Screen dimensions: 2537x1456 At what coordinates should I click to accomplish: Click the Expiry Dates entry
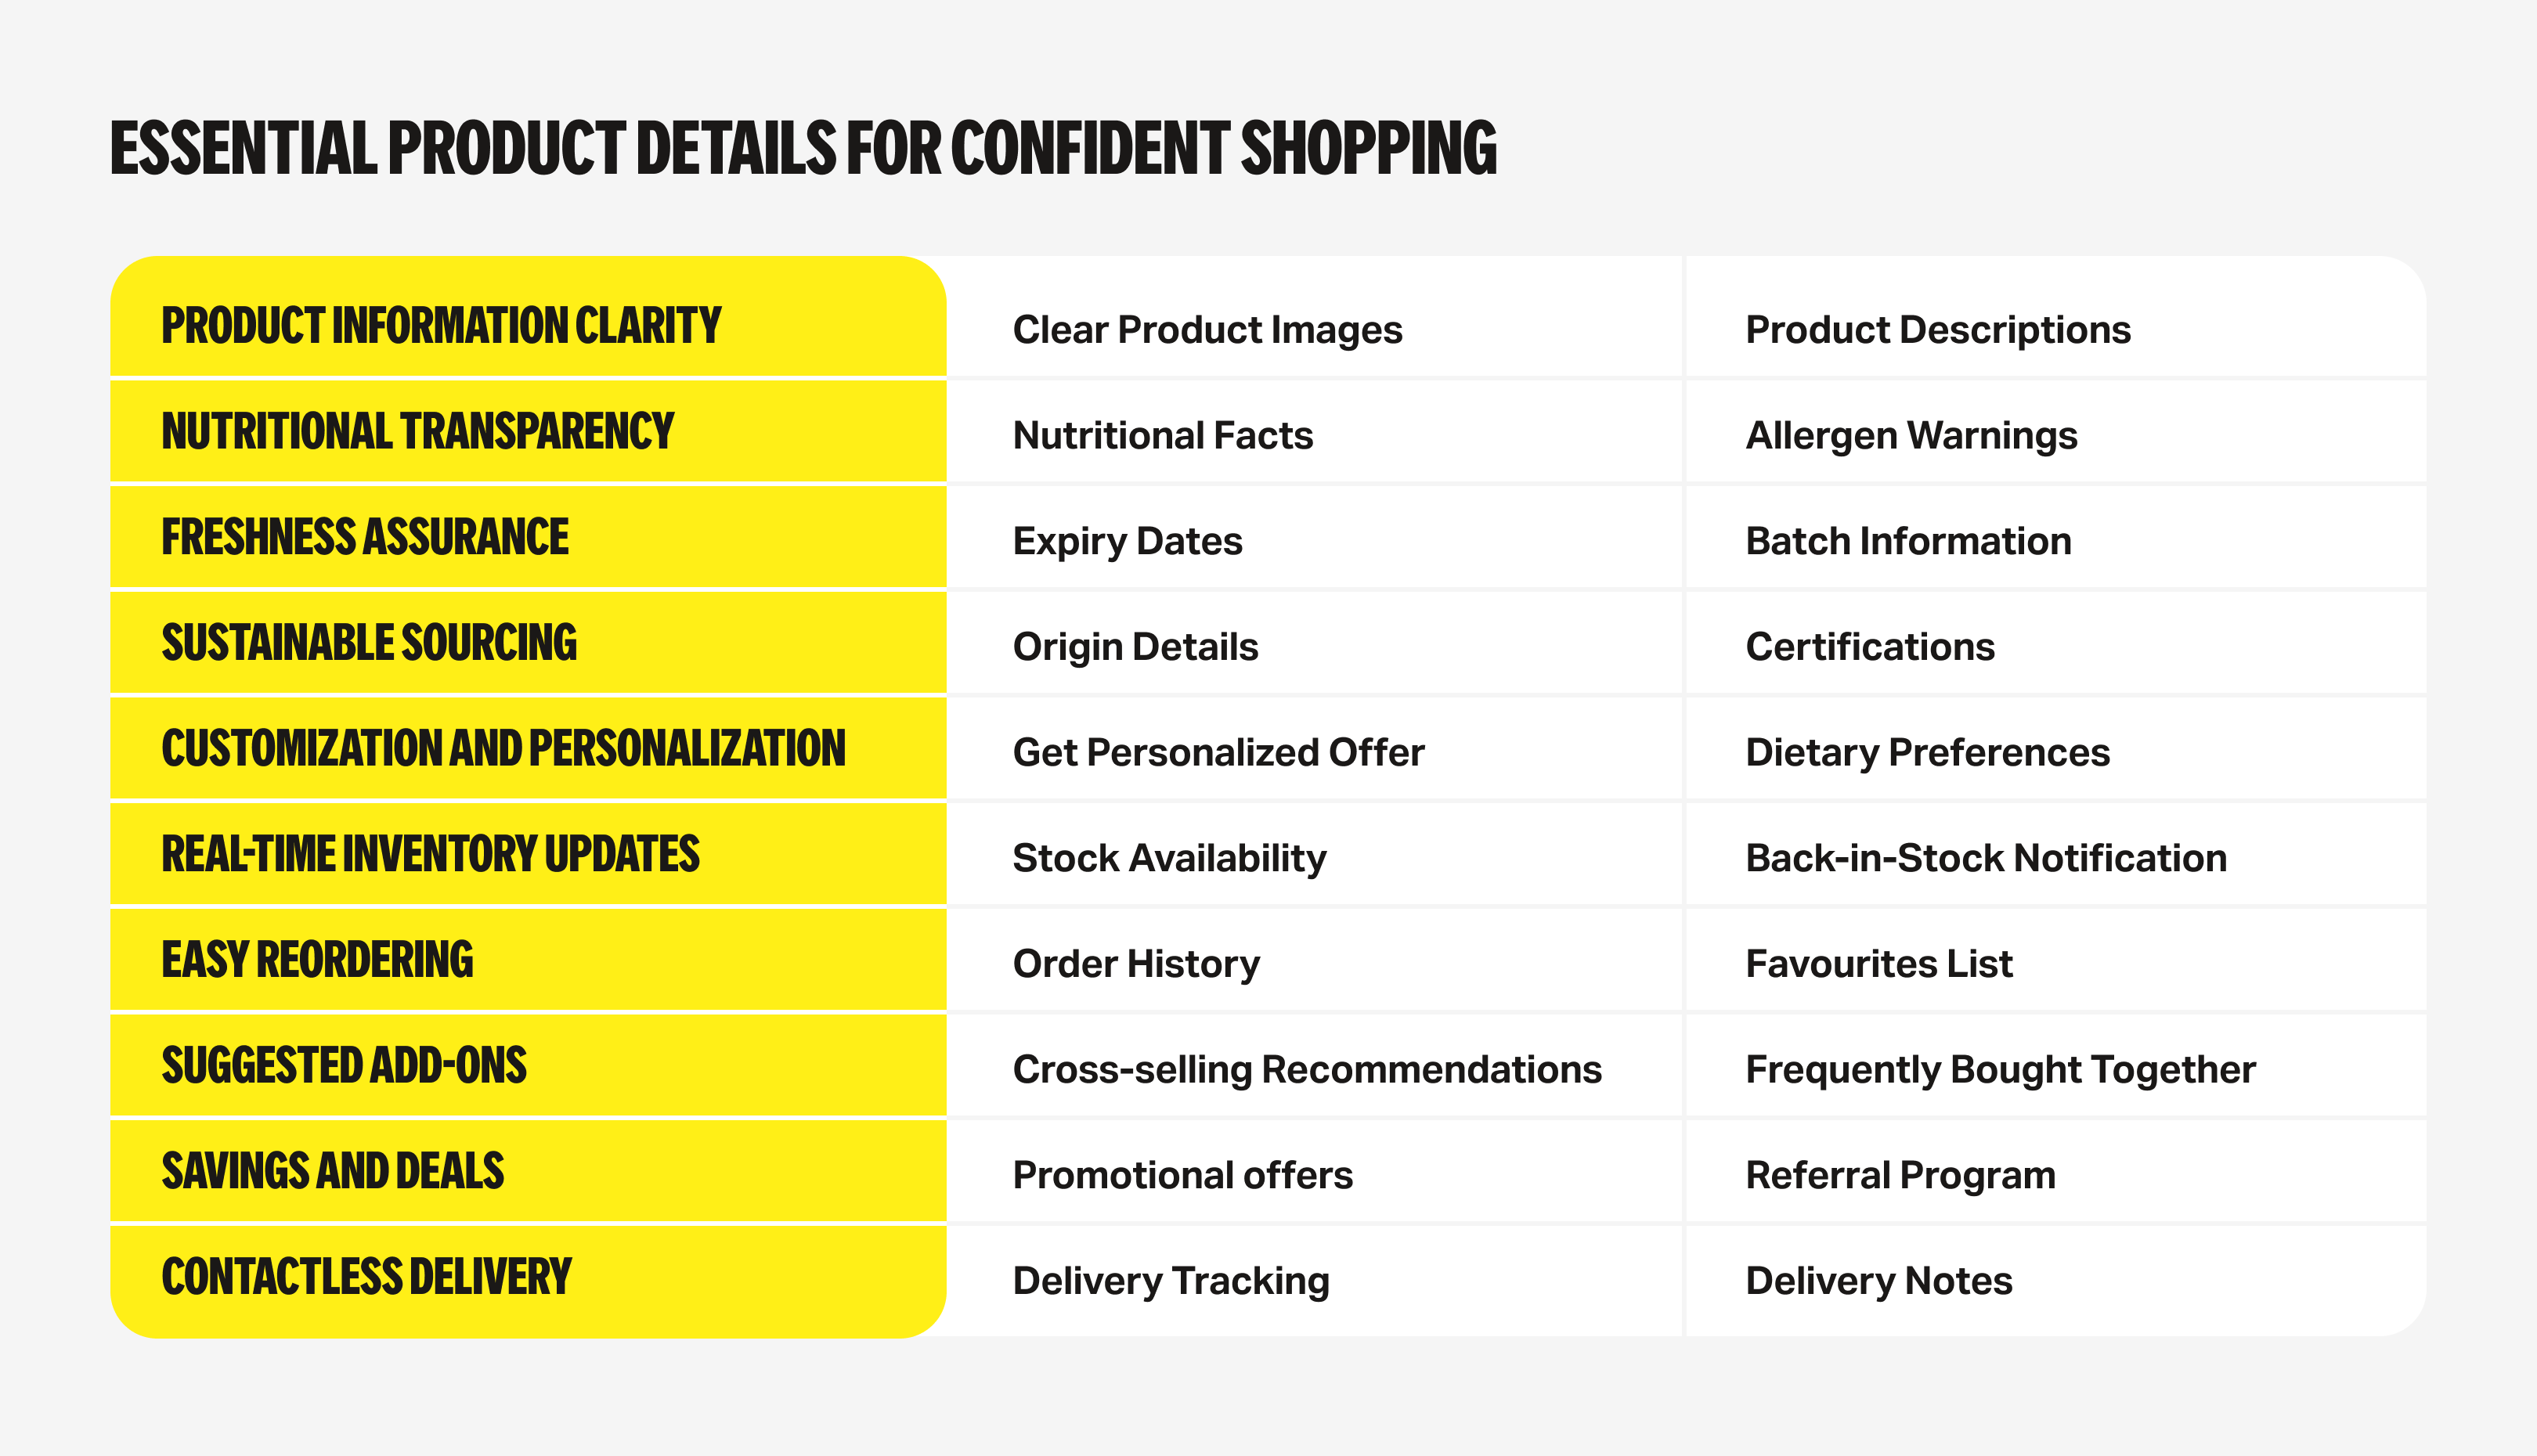pyautogui.click(x=1127, y=541)
